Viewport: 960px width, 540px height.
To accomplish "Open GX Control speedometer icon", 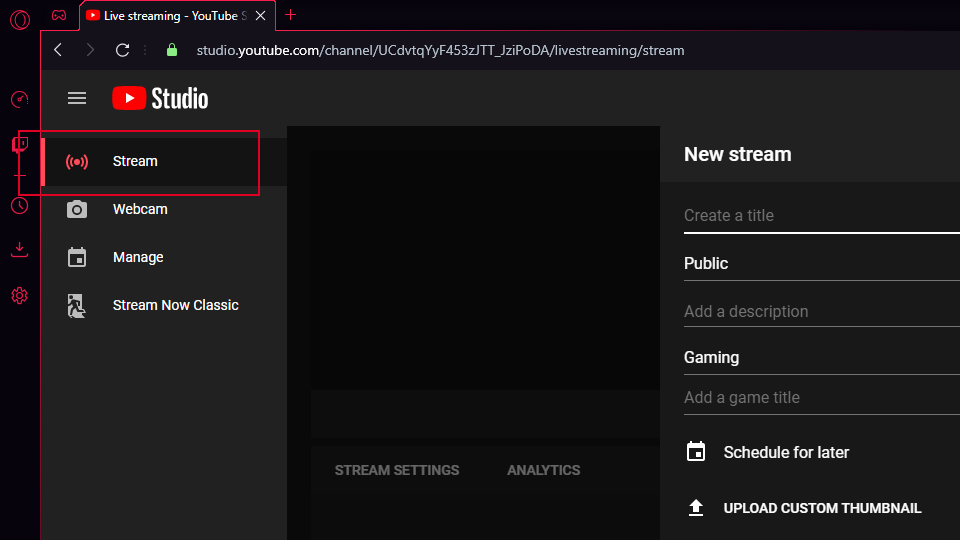I will pos(20,99).
